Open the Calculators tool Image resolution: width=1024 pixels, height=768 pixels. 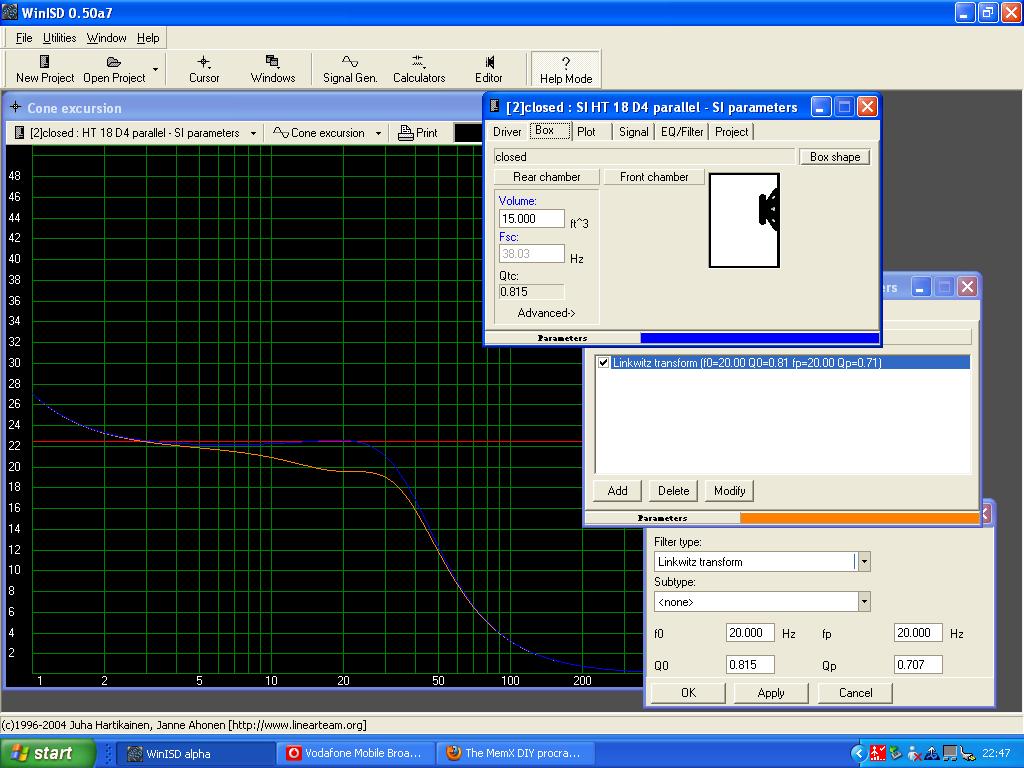coord(419,69)
